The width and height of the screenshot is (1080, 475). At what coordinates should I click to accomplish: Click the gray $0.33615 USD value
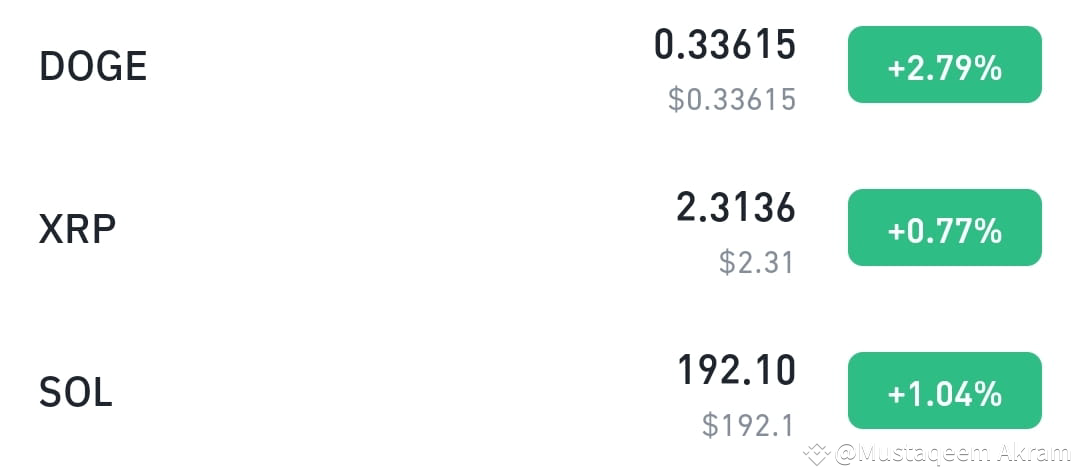click(x=731, y=100)
